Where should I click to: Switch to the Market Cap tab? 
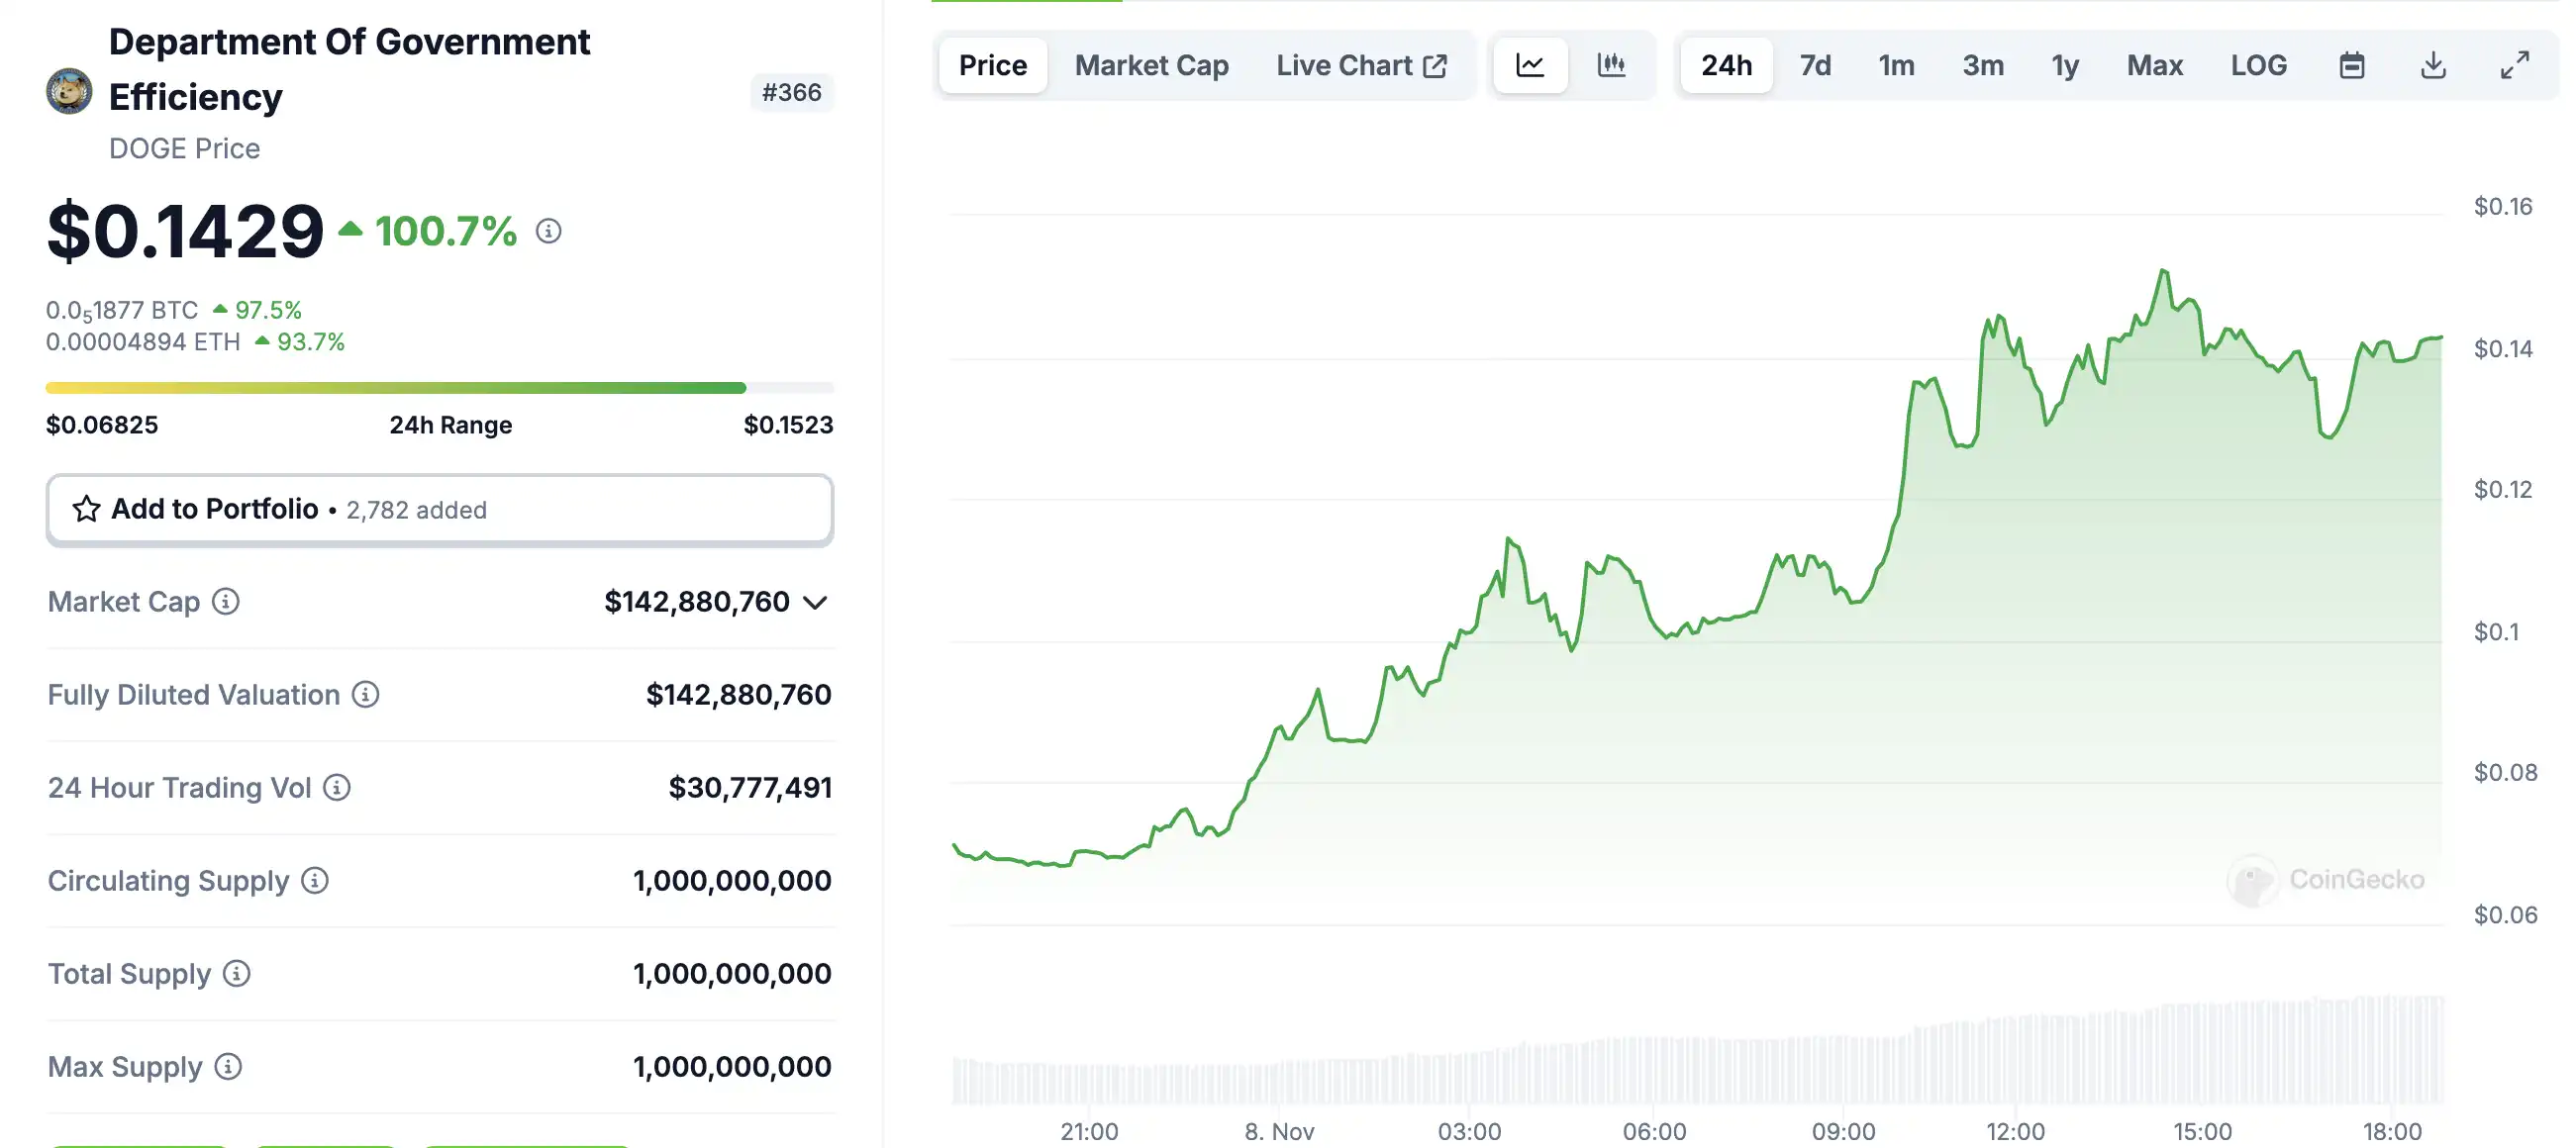[x=1151, y=66]
